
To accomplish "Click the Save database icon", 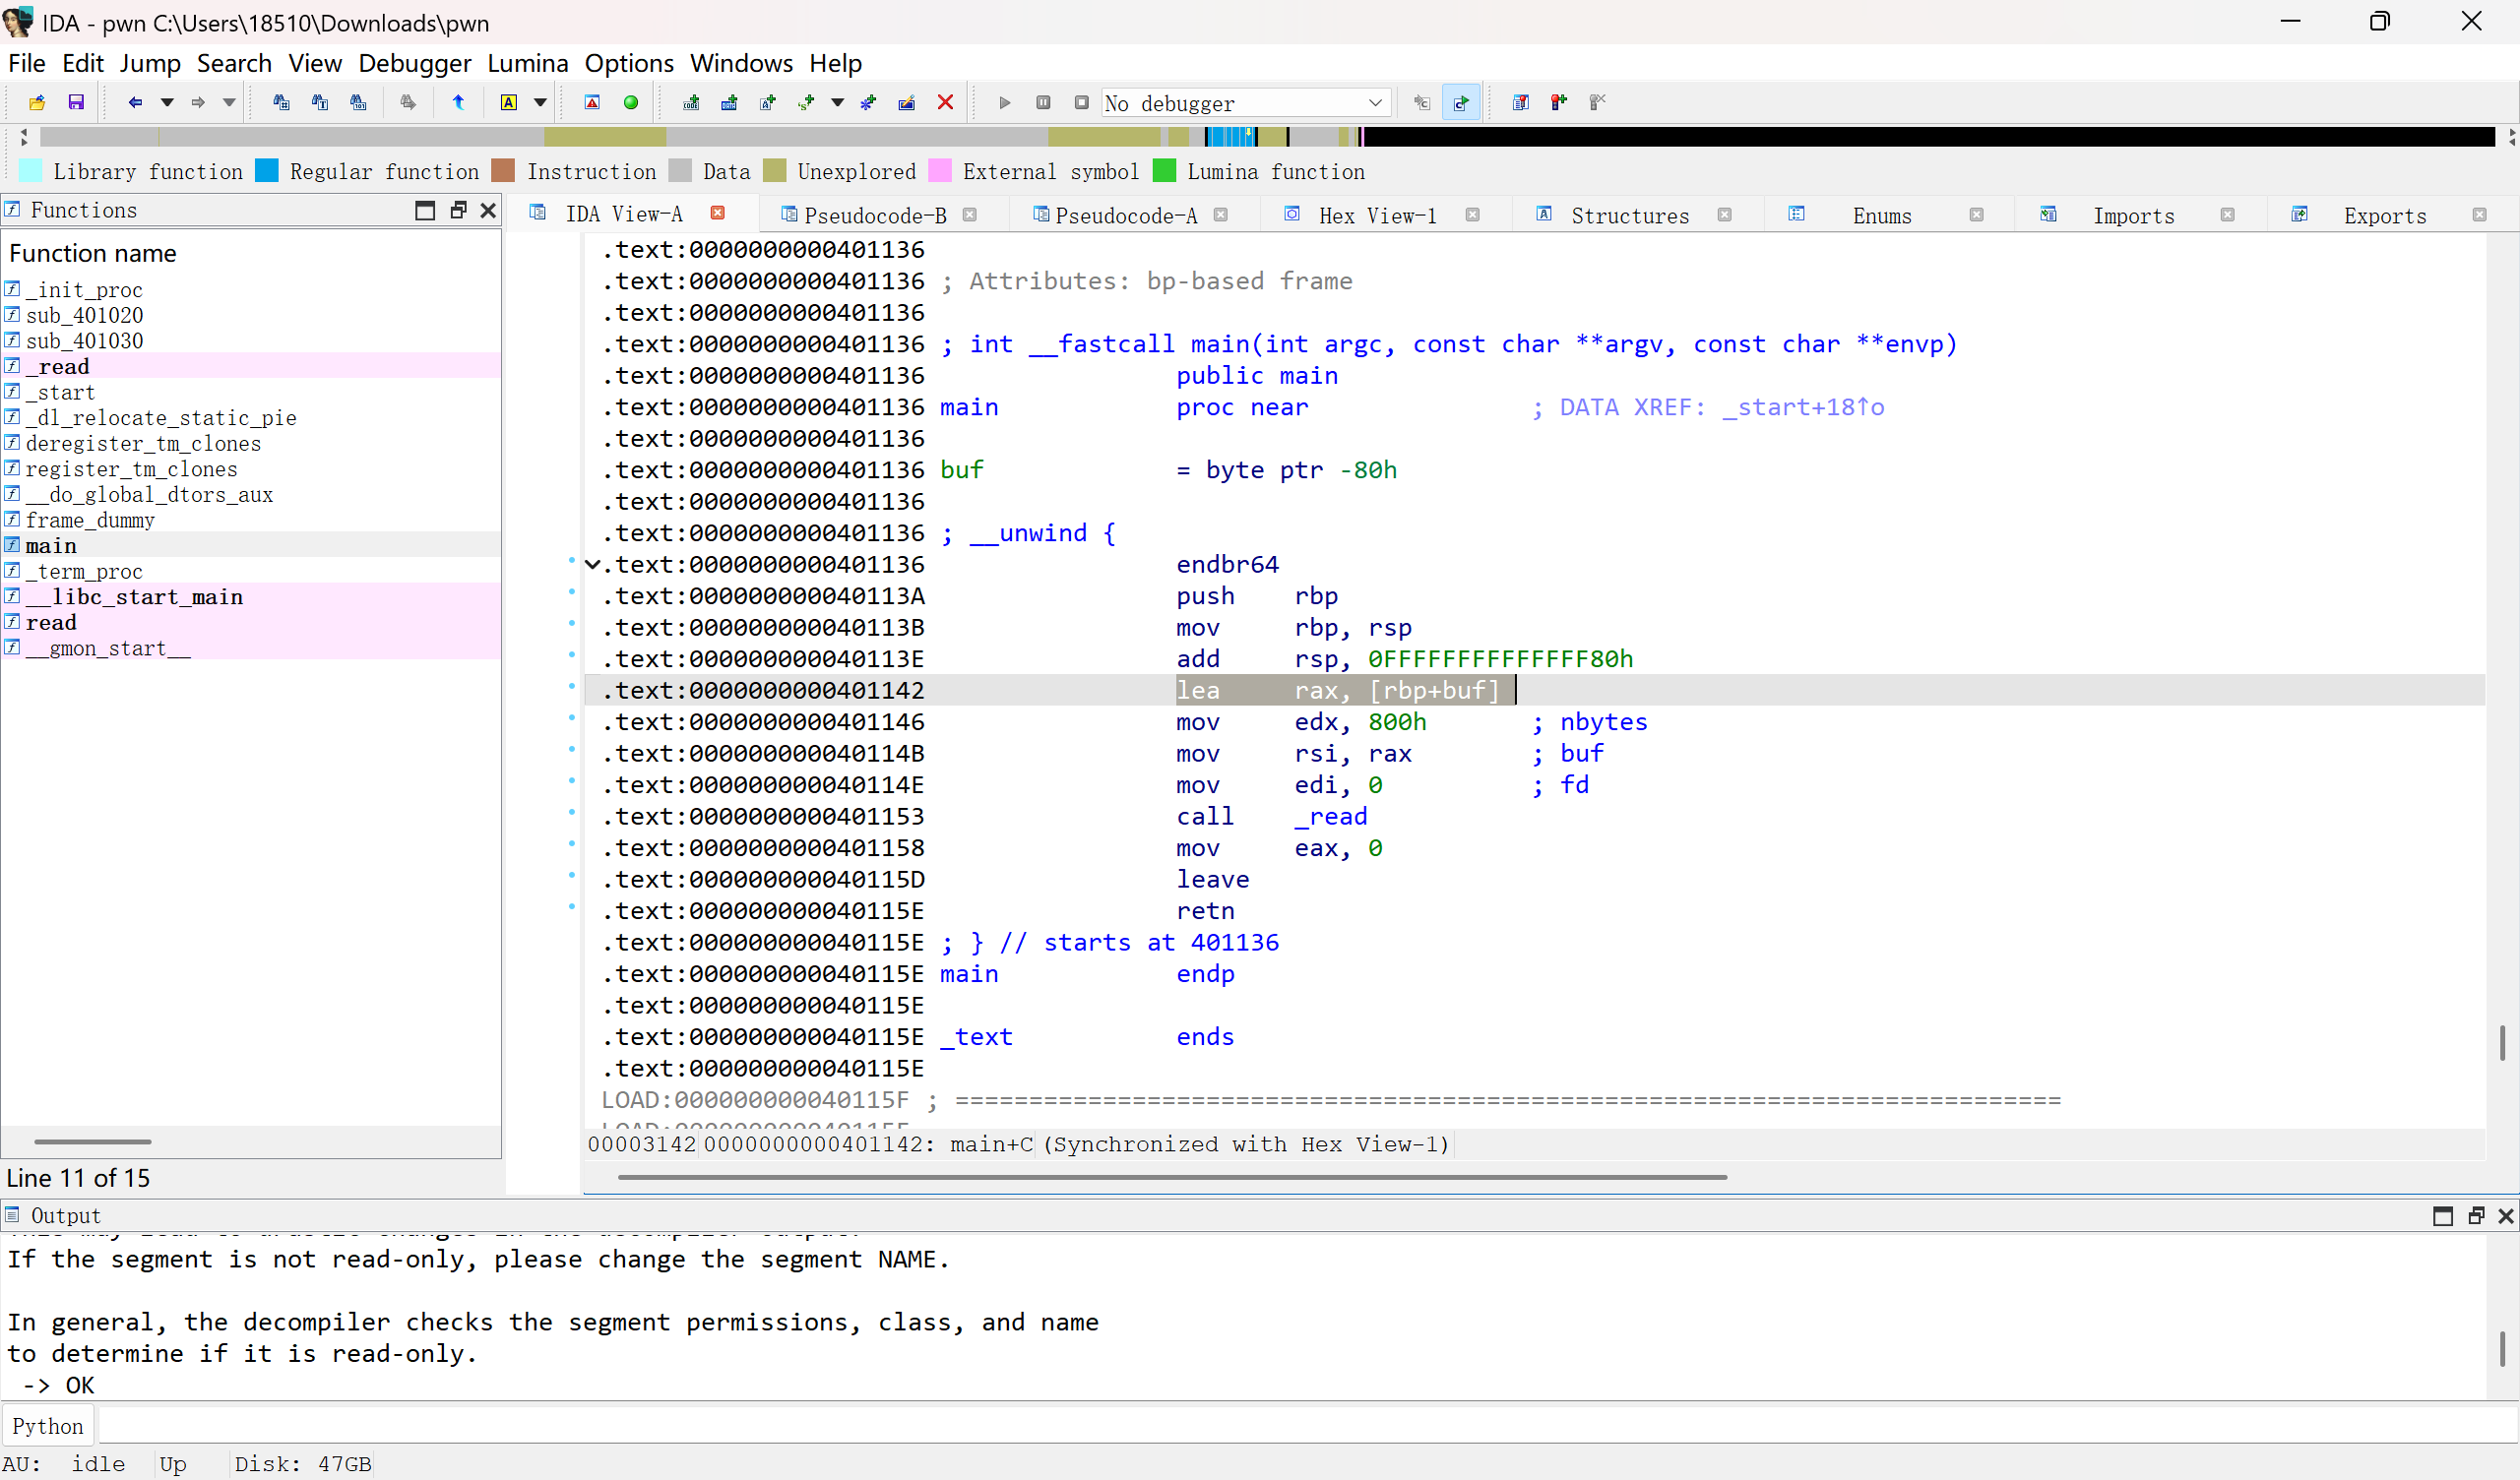I will [76, 102].
